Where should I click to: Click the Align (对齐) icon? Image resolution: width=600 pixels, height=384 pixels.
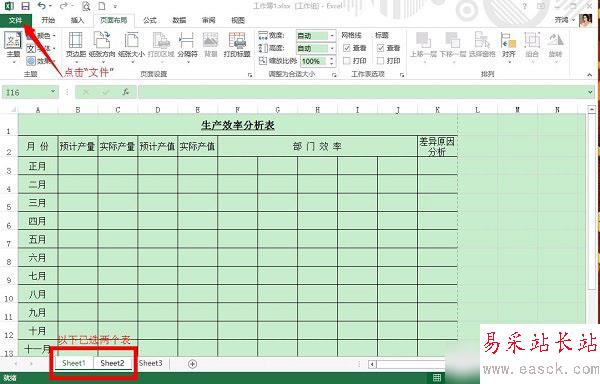click(x=509, y=41)
